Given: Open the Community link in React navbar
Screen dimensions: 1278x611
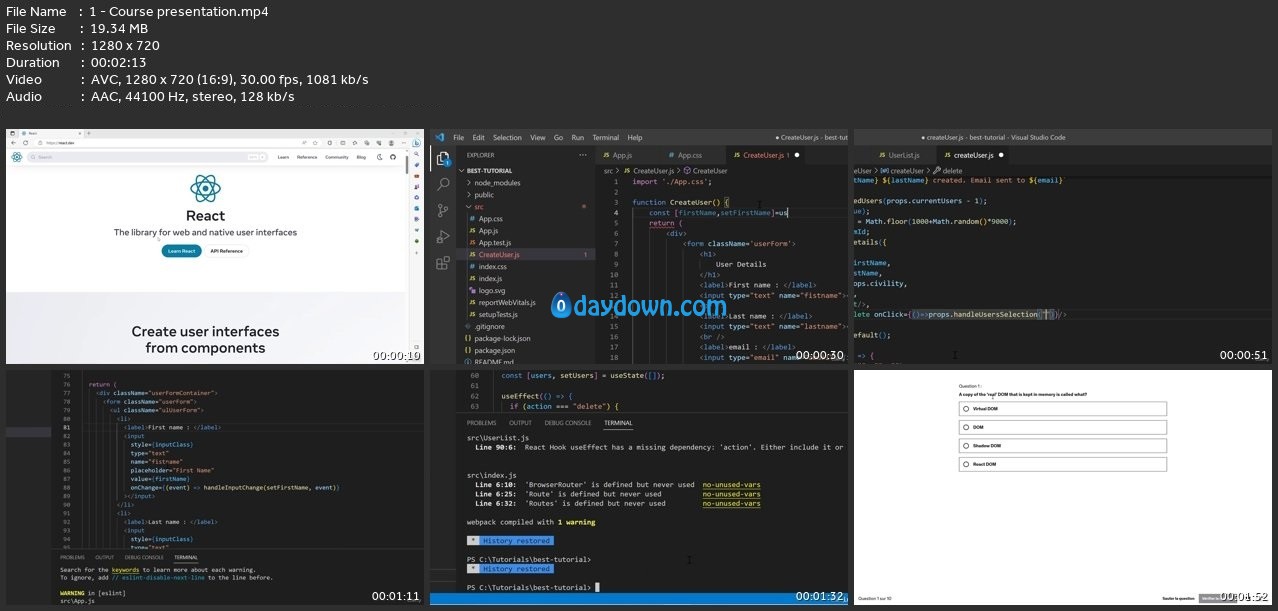Looking at the screenshot, I should (337, 157).
